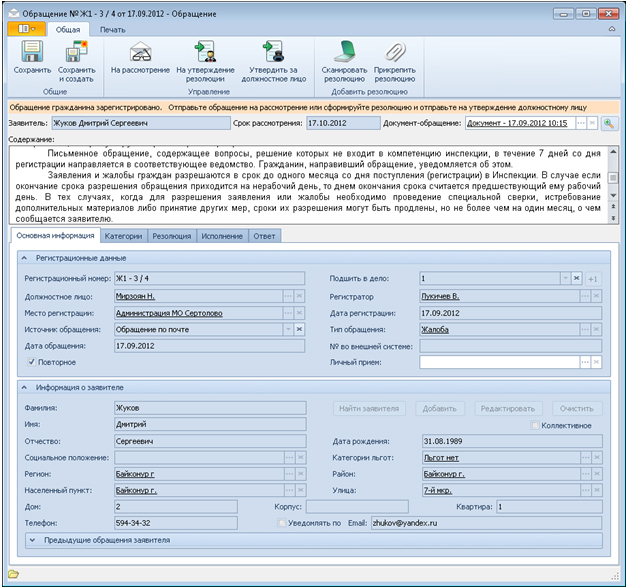Toggle Уведомлять по Email checkbox
The image size is (627, 587).
click(x=282, y=522)
